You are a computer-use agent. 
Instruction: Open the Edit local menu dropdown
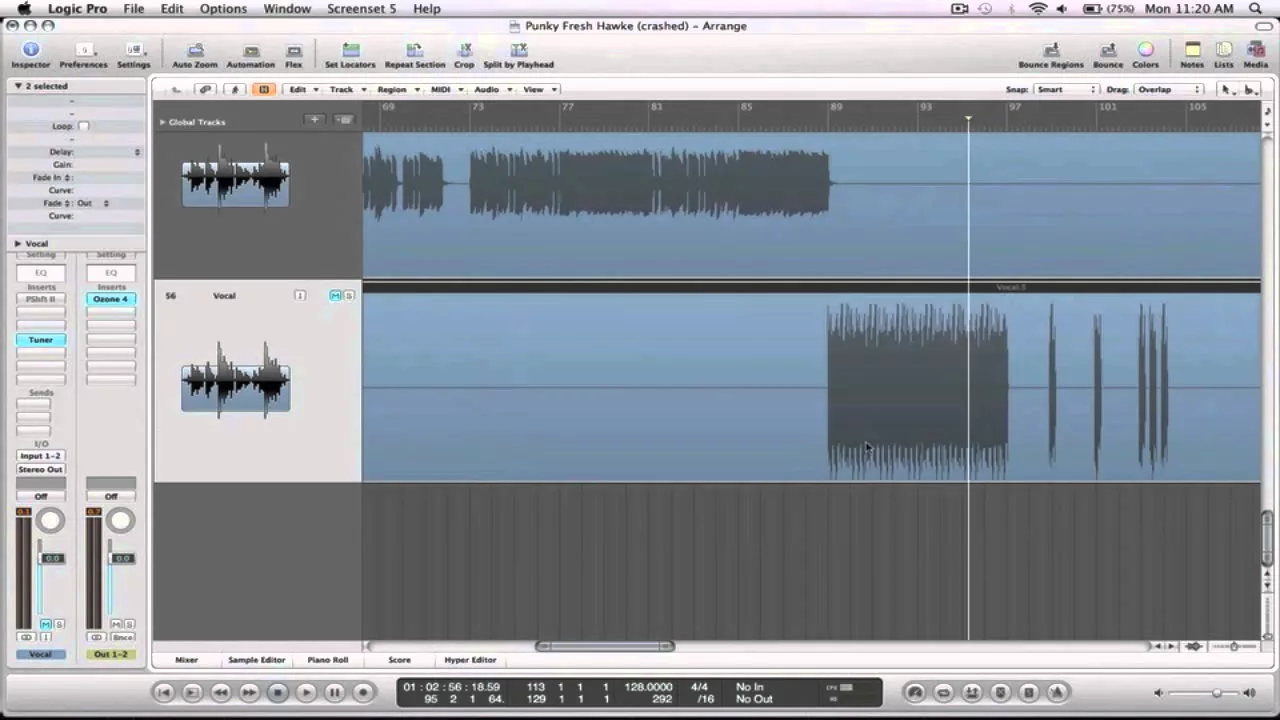tap(303, 89)
